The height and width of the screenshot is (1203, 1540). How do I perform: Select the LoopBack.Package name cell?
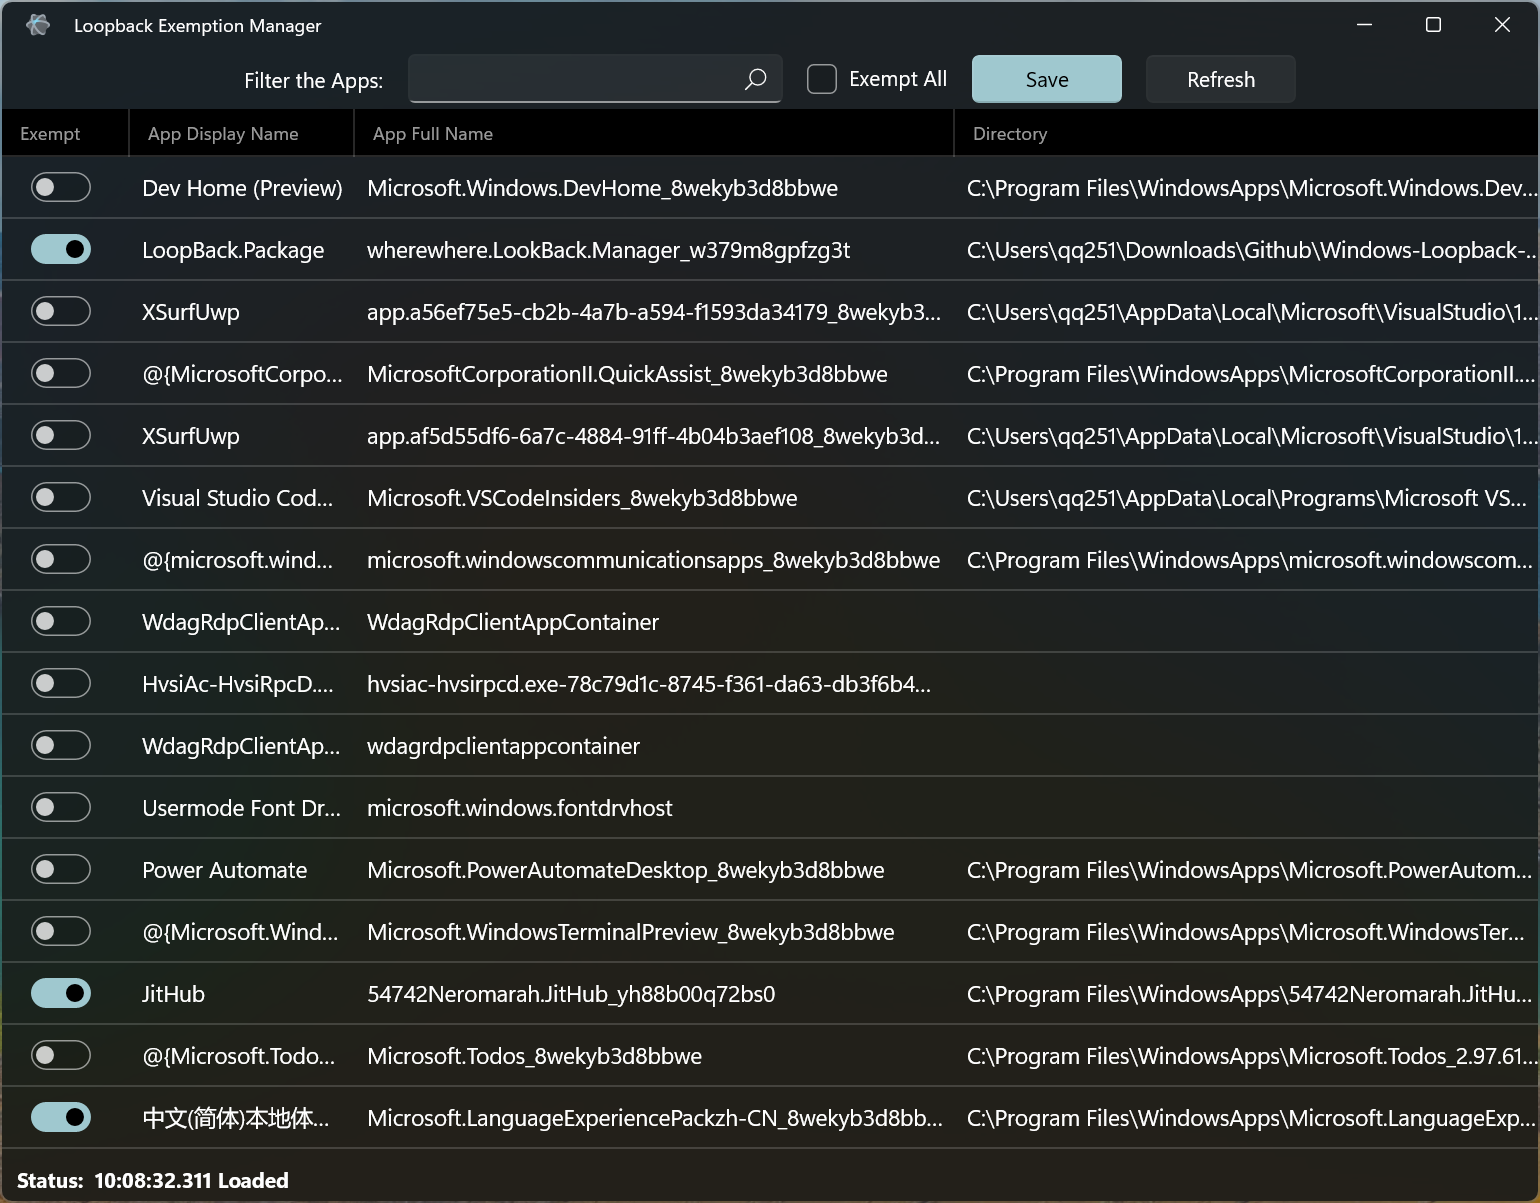click(x=233, y=250)
